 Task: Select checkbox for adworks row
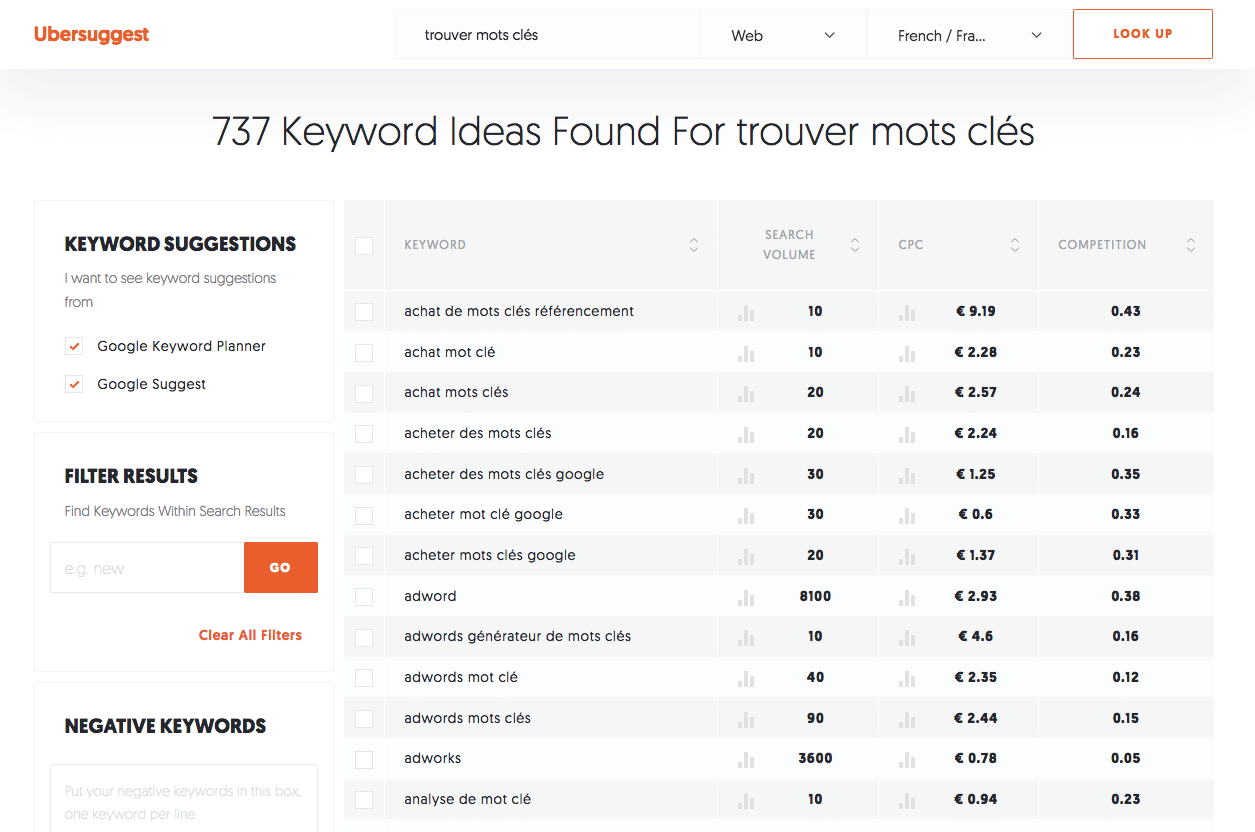364,759
